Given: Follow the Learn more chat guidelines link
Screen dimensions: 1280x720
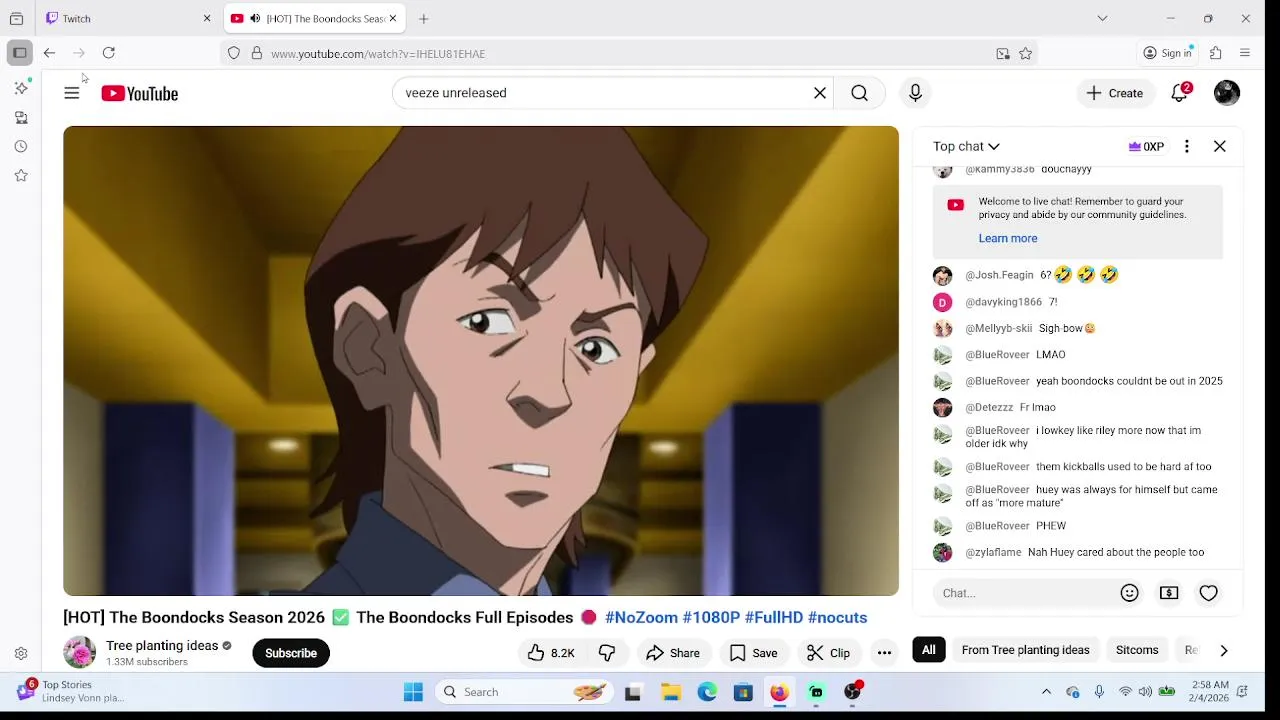Looking at the screenshot, I should coord(1008,238).
